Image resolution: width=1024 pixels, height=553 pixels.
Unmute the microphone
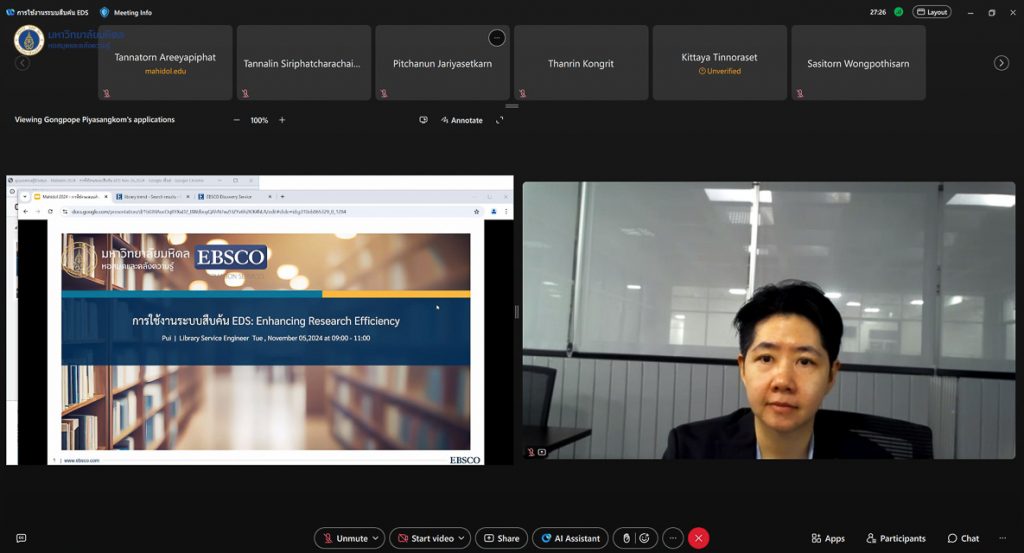tap(343, 538)
